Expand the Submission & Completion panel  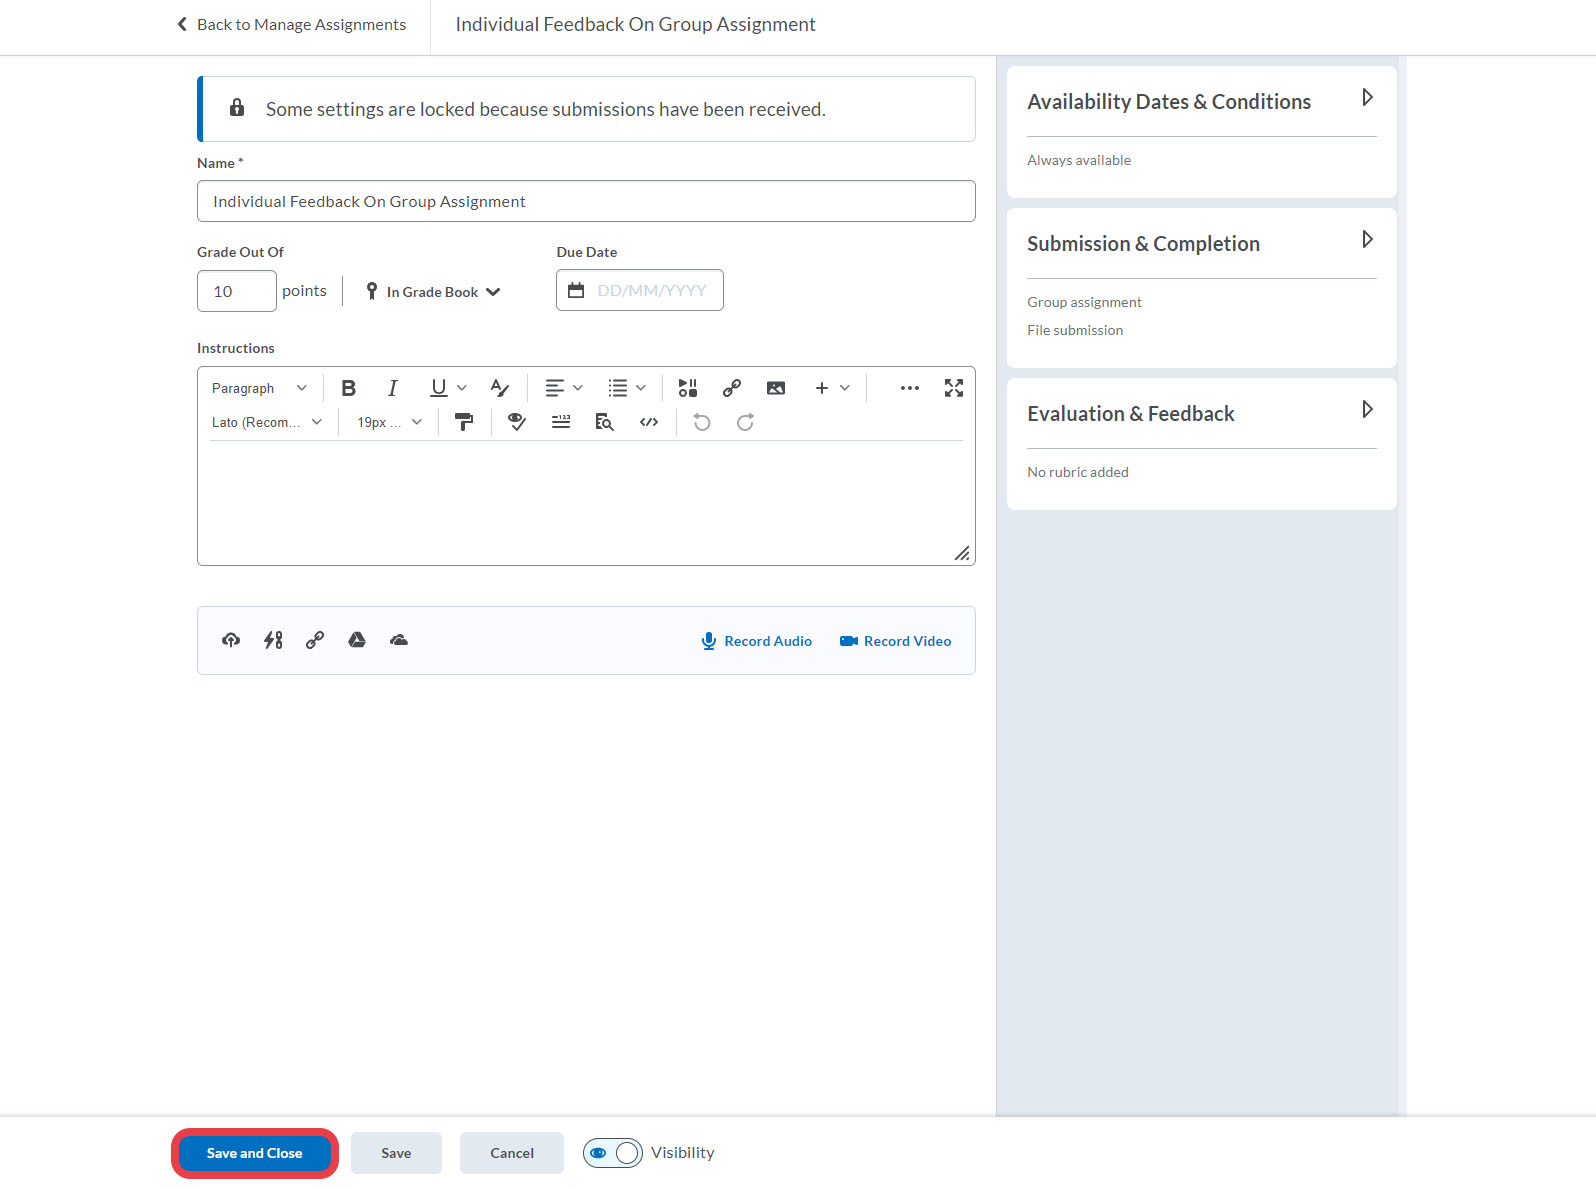[x=1366, y=240]
